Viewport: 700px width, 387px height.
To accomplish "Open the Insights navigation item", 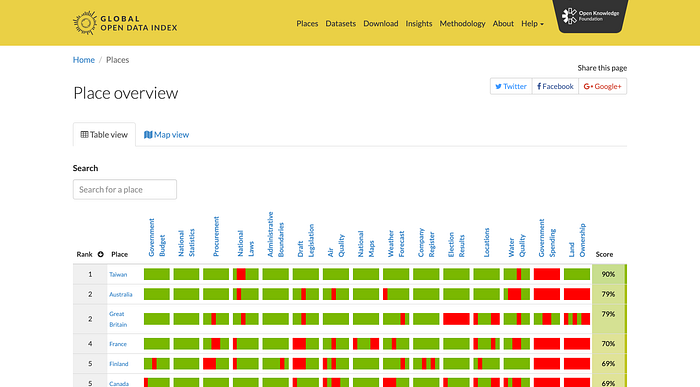I will point(419,24).
